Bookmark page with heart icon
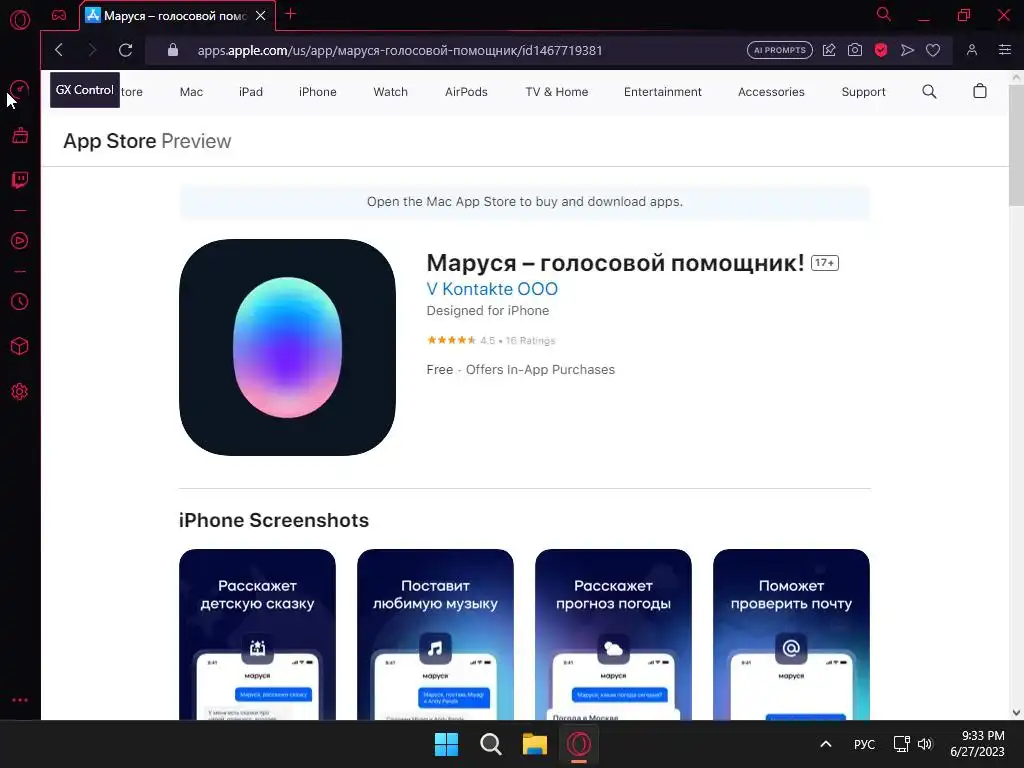This screenshot has width=1024, height=768. [x=933, y=50]
